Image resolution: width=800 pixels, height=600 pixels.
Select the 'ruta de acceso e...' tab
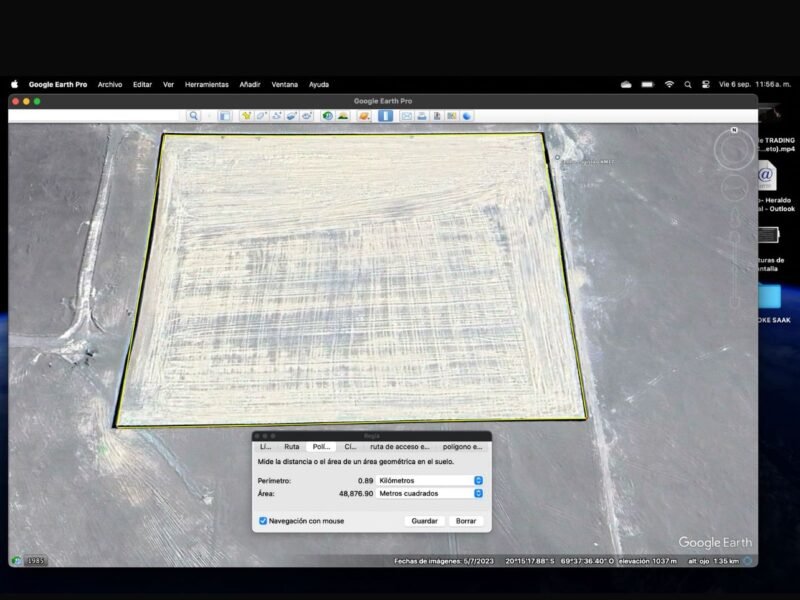coord(399,447)
